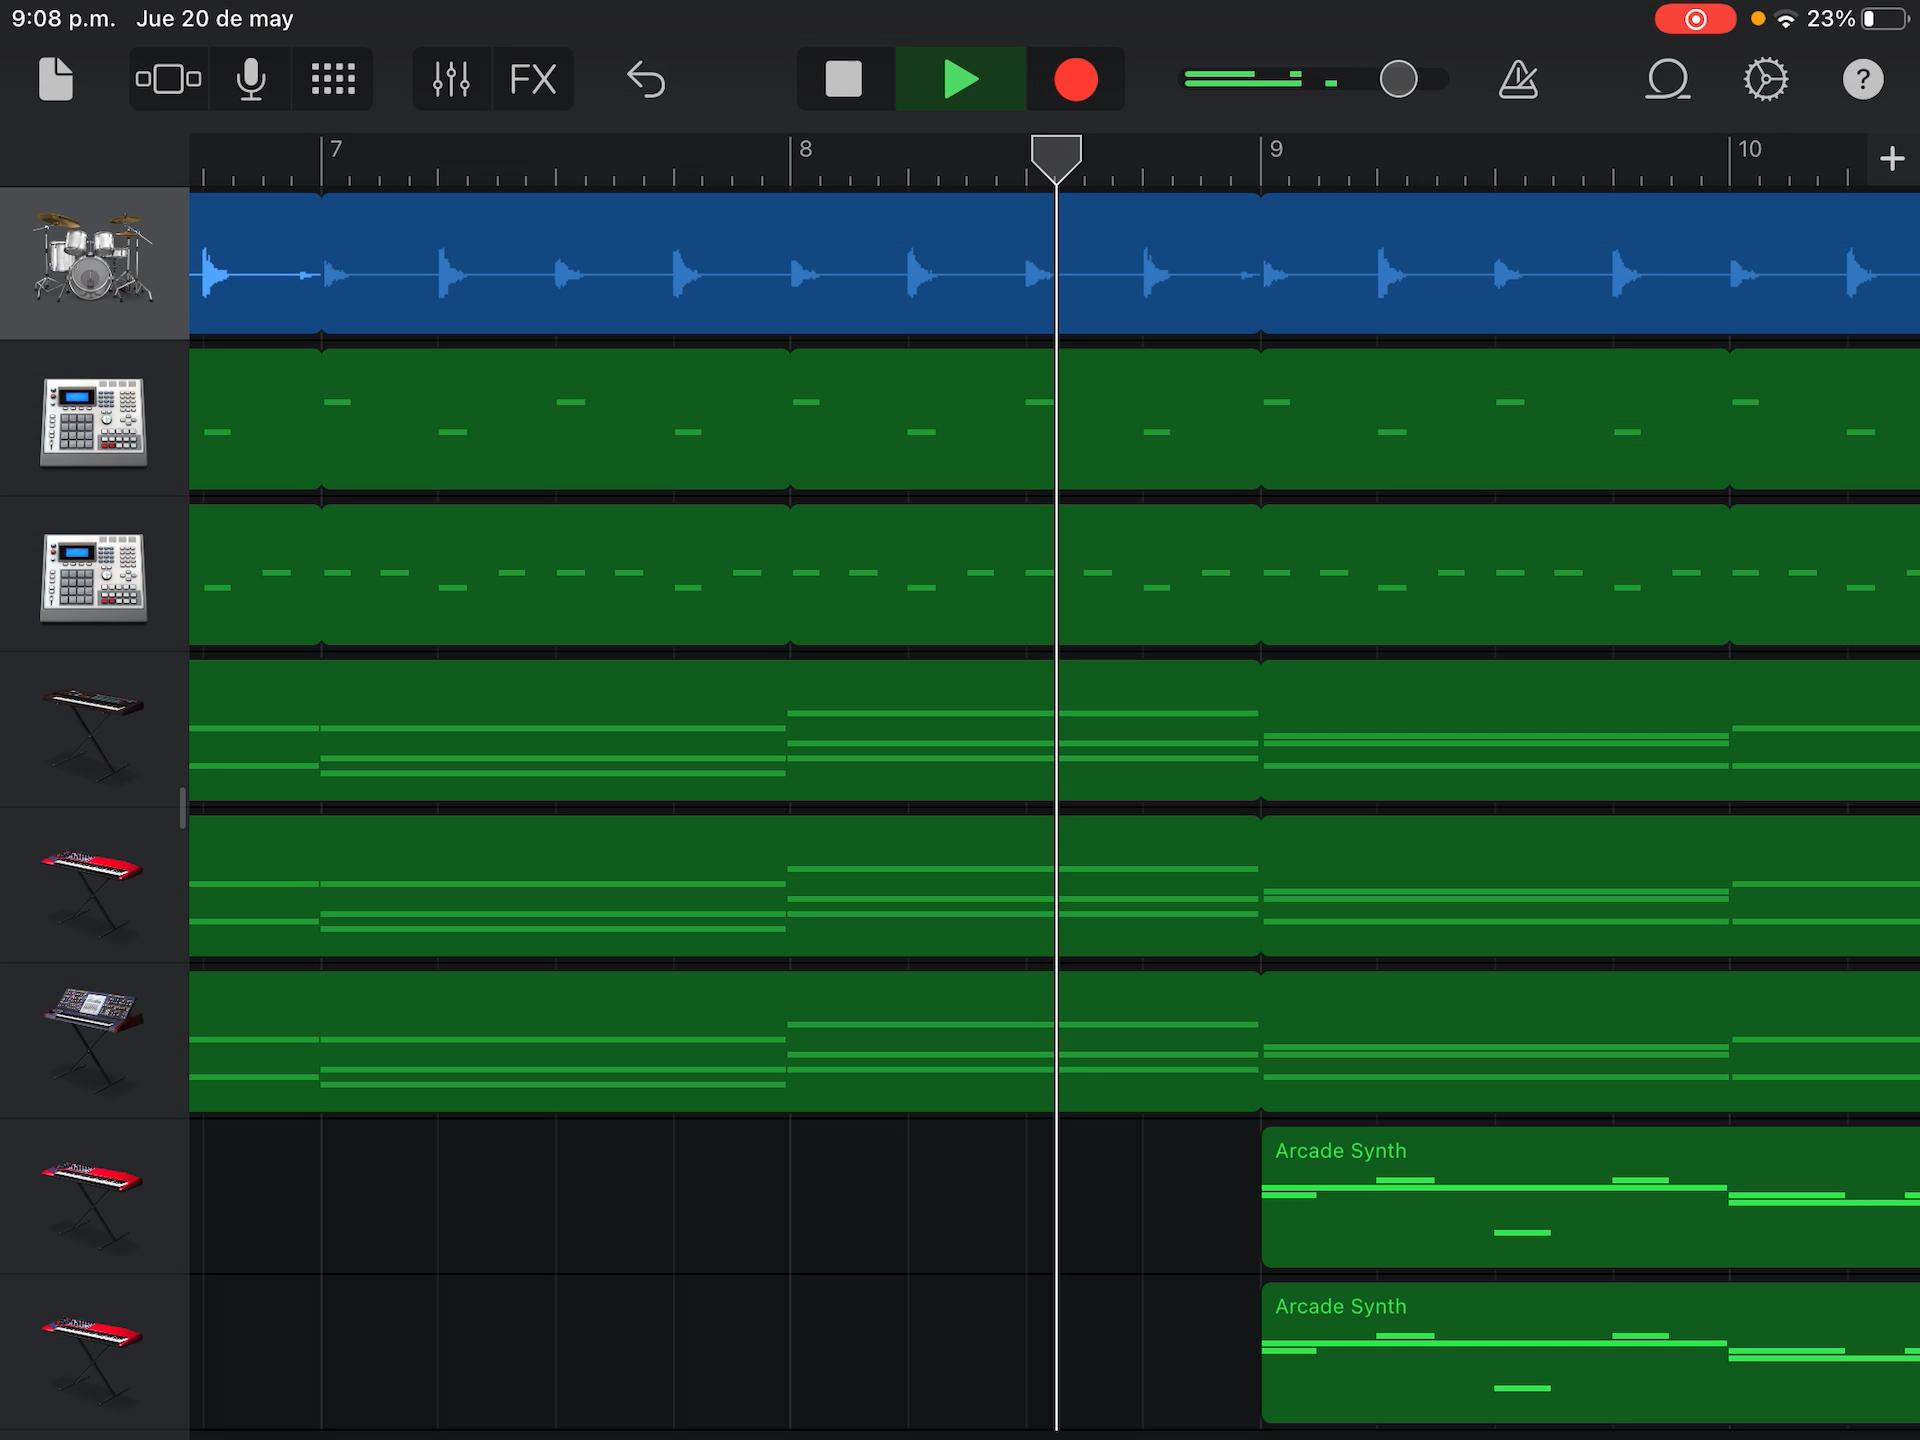Open the My Songs document browser
The image size is (1920, 1440).
pyautogui.click(x=56, y=79)
